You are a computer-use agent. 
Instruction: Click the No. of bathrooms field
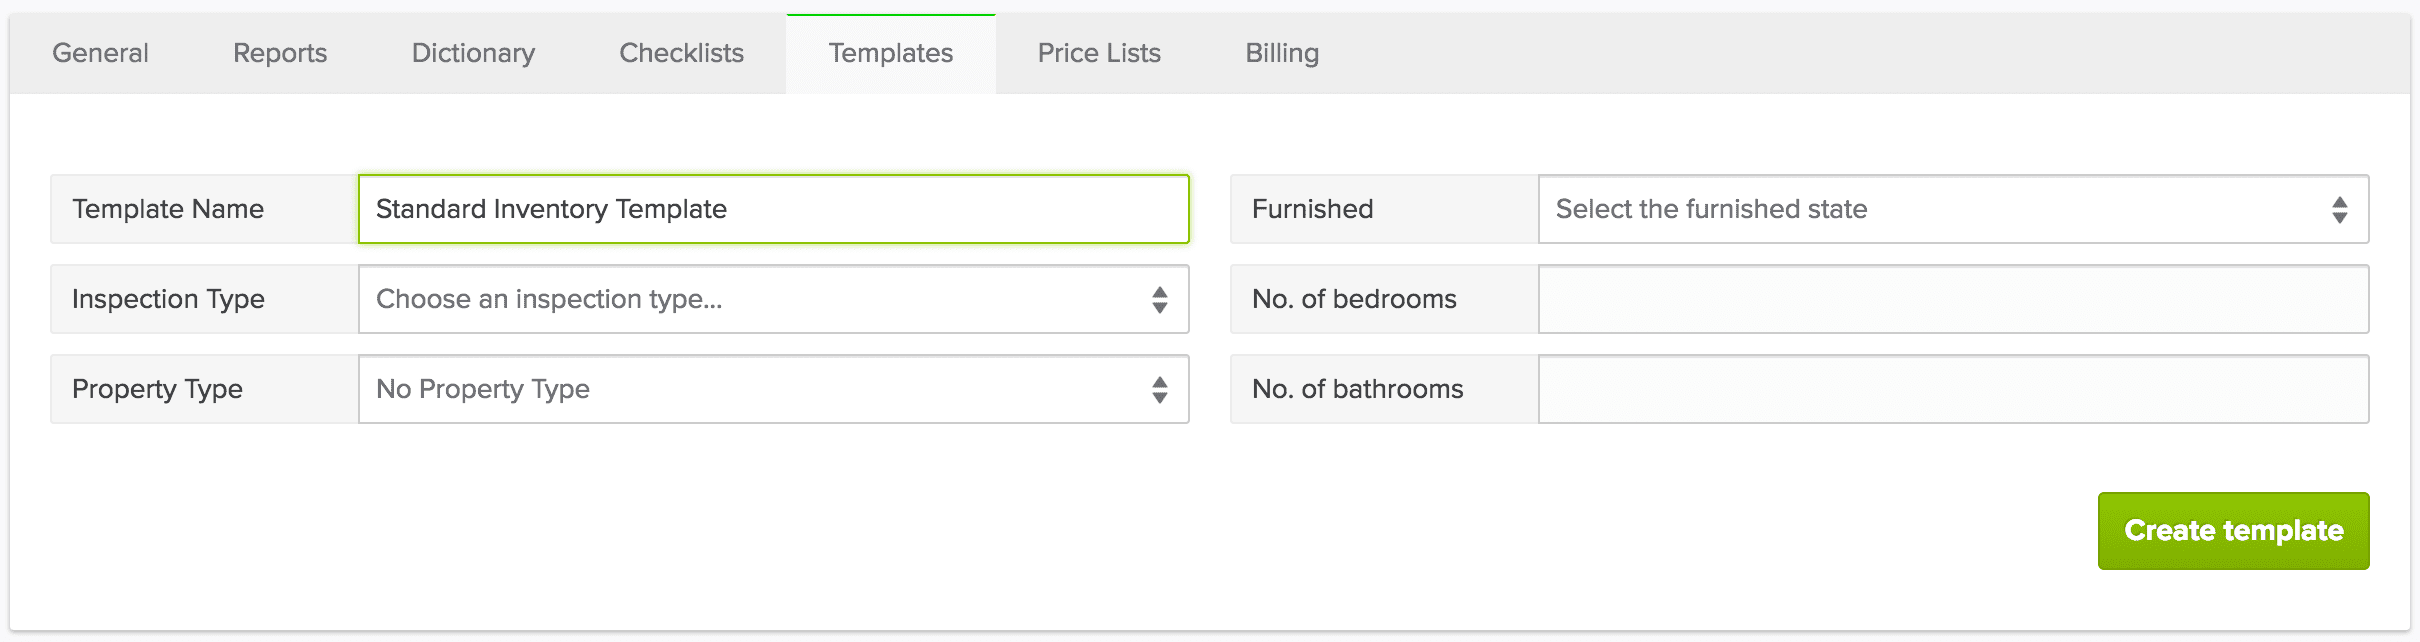1950,389
